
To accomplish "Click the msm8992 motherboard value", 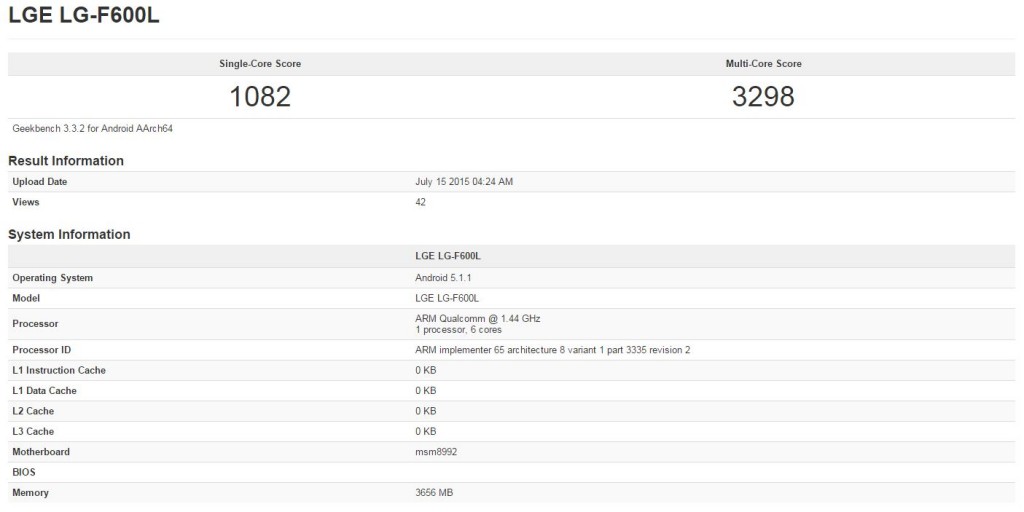I will pyautogui.click(x=436, y=452).
